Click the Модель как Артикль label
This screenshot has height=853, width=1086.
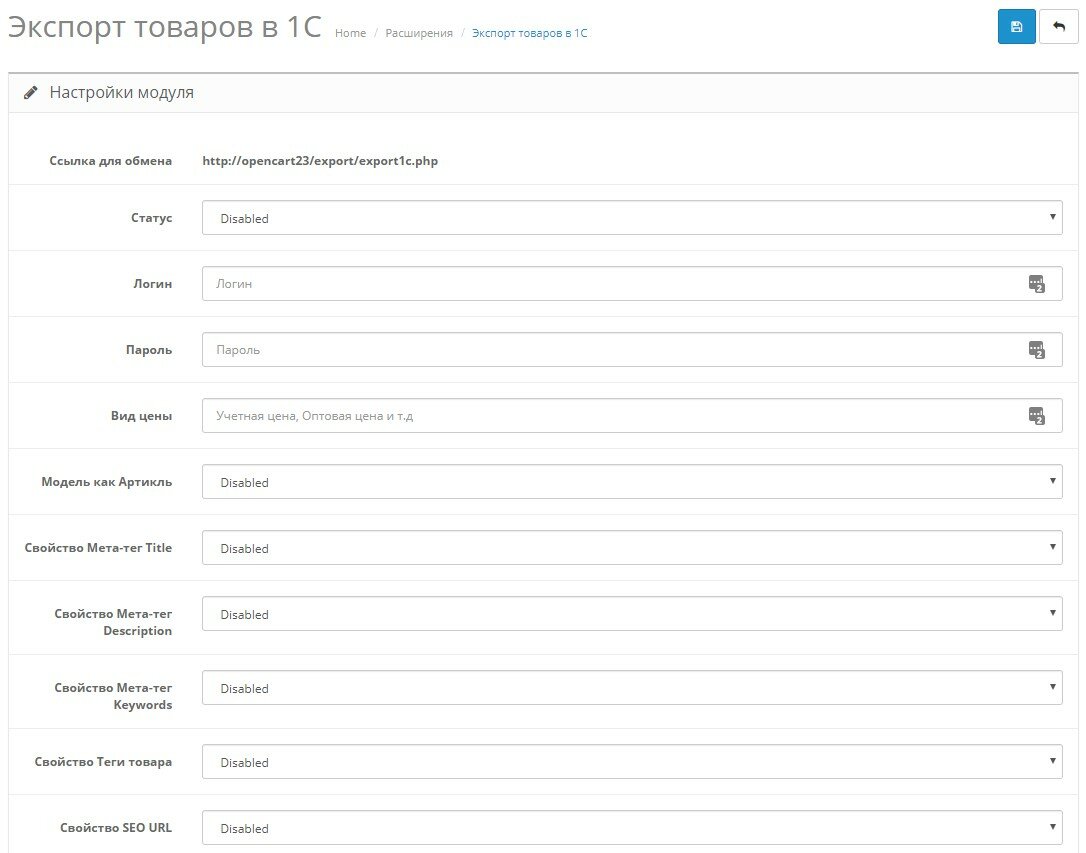(x=107, y=482)
